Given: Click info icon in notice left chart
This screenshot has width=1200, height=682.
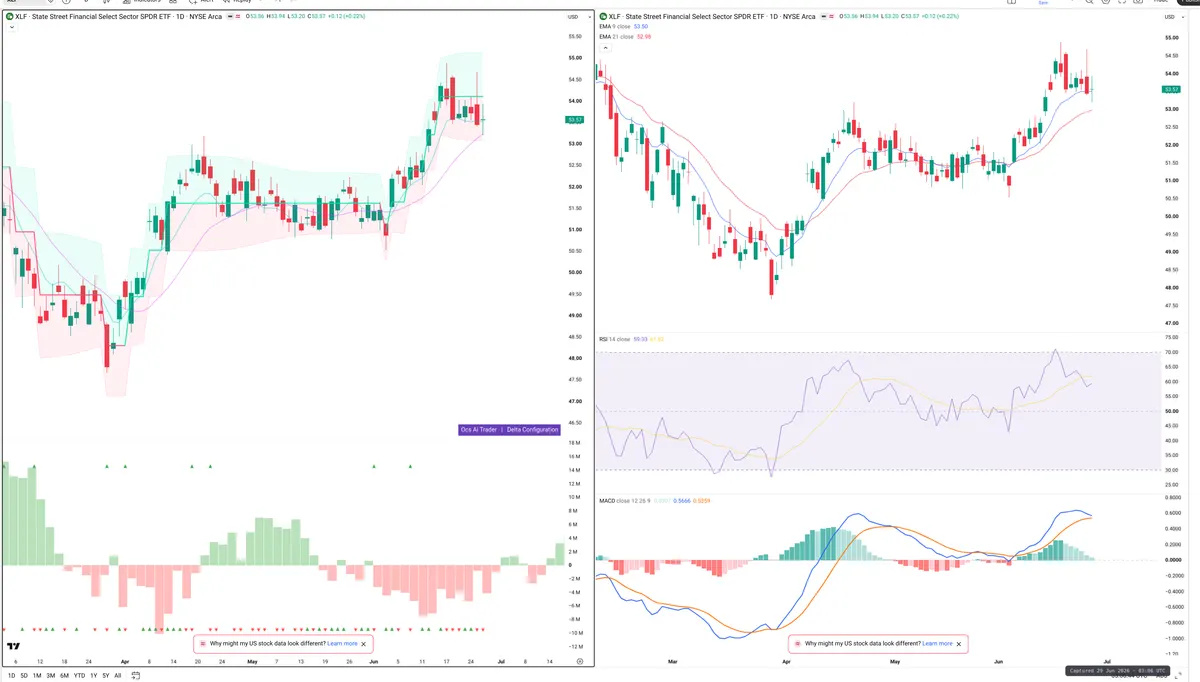Looking at the screenshot, I should 202,644.
